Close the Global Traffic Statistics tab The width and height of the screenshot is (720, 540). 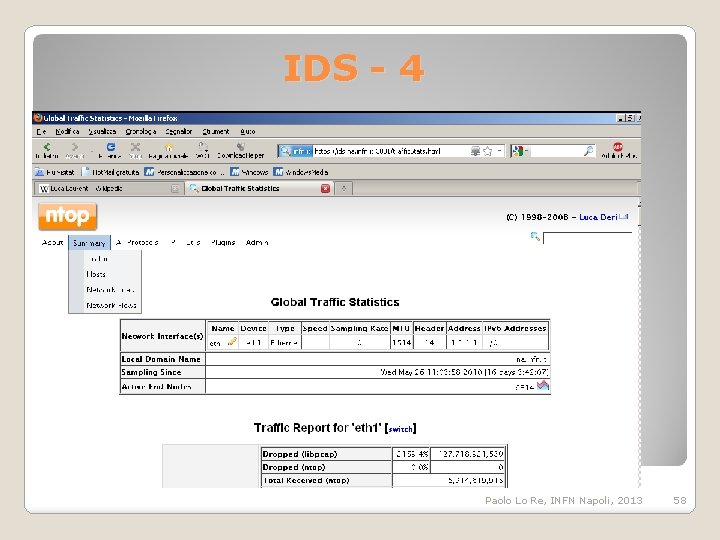pyautogui.click(x=325, y=188)
